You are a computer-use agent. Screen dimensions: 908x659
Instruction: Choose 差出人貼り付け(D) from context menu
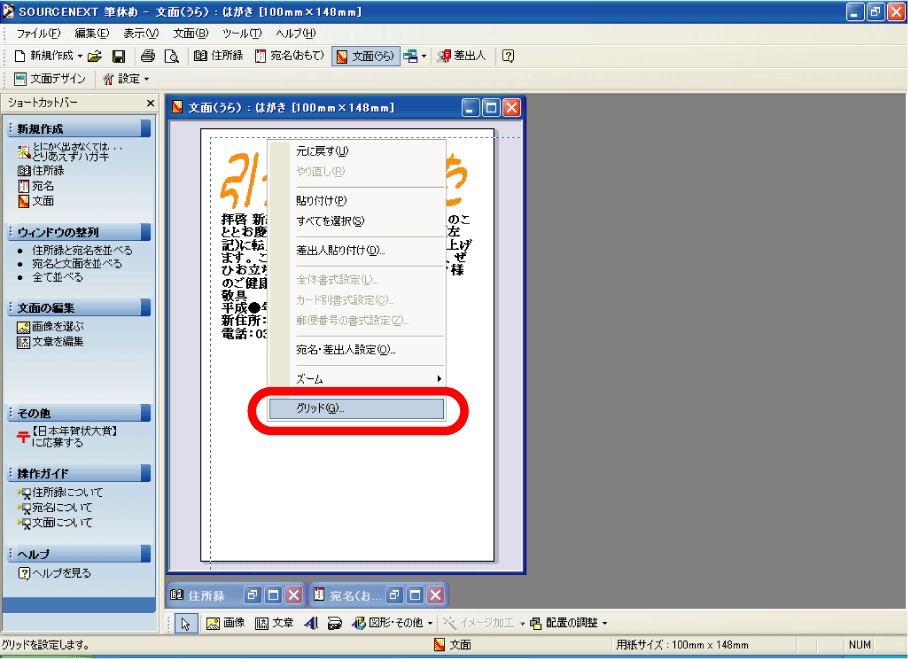(356, 250)
